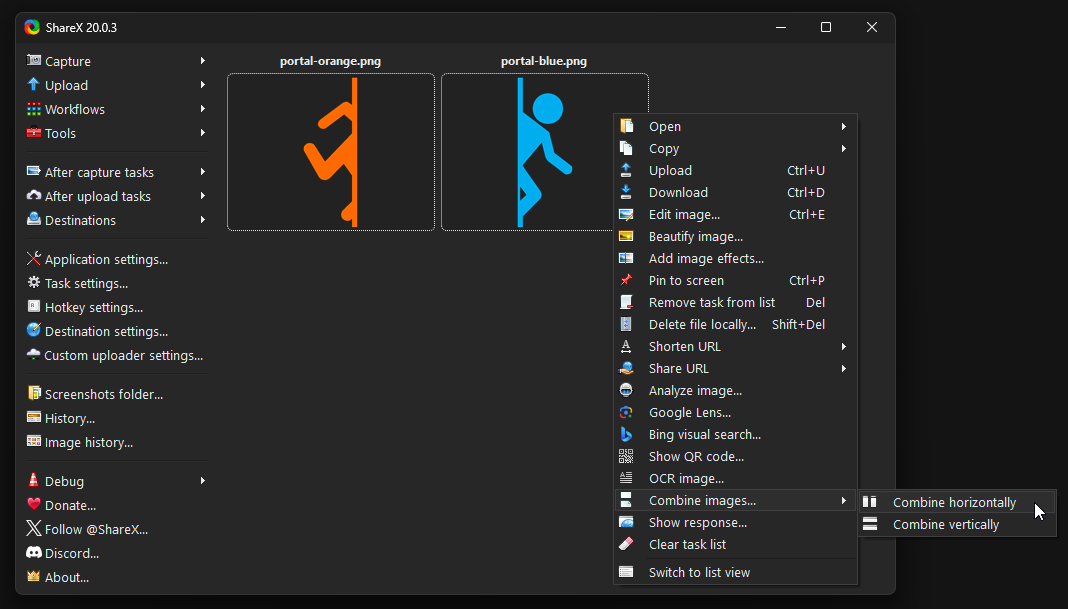Click the Discord logo icon

click(x=33, y=552)
